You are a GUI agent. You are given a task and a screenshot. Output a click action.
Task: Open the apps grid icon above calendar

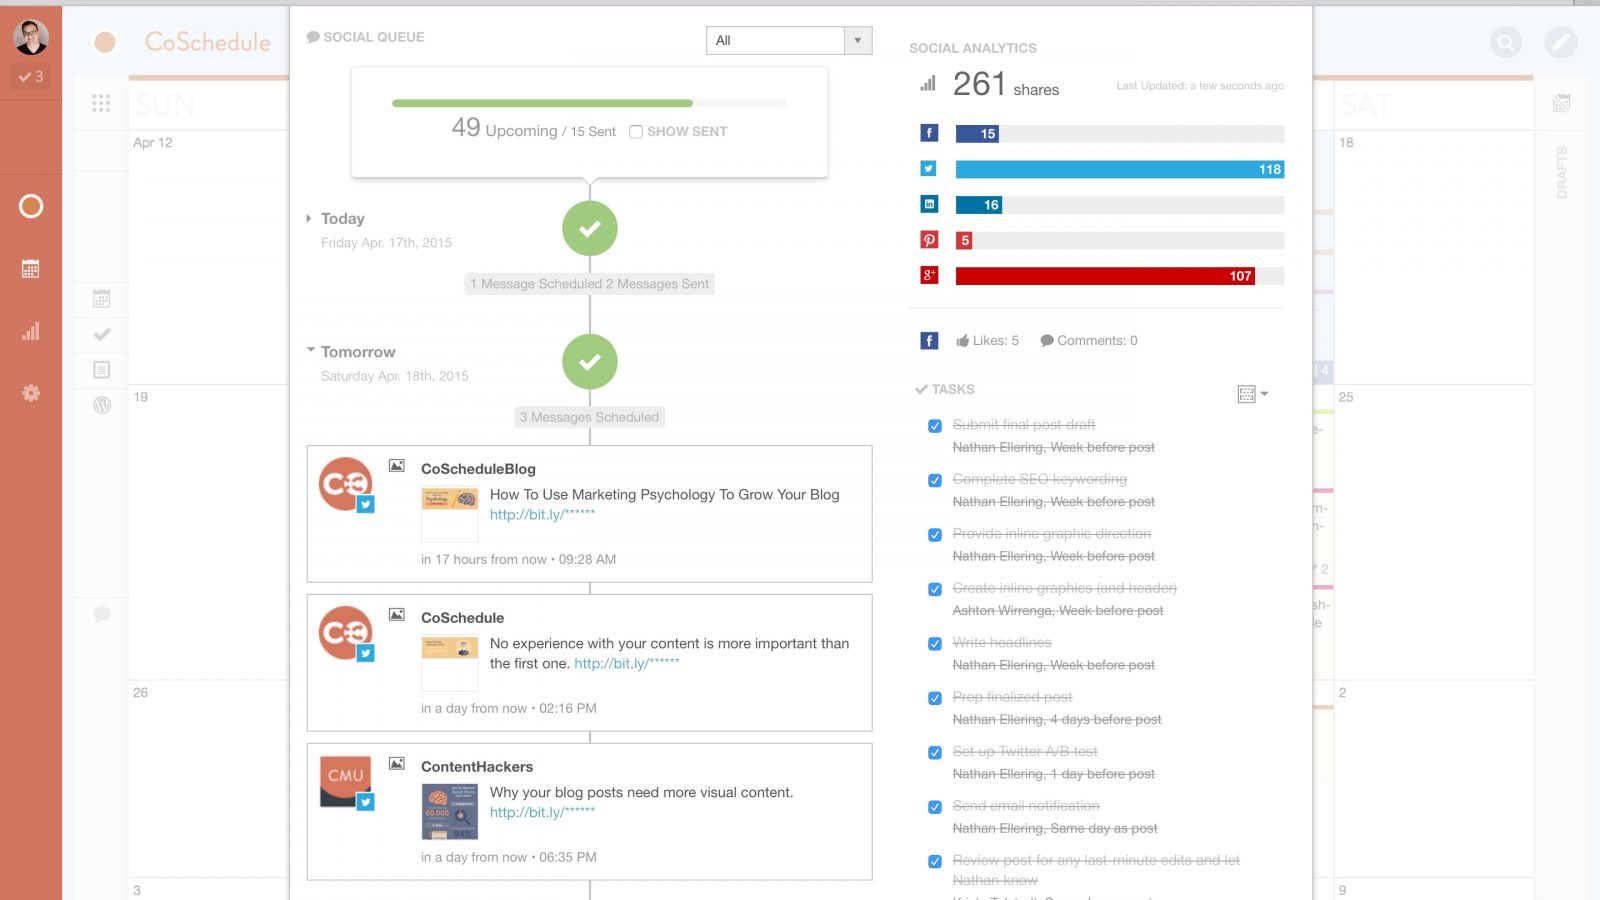click(x=101, y=103)
